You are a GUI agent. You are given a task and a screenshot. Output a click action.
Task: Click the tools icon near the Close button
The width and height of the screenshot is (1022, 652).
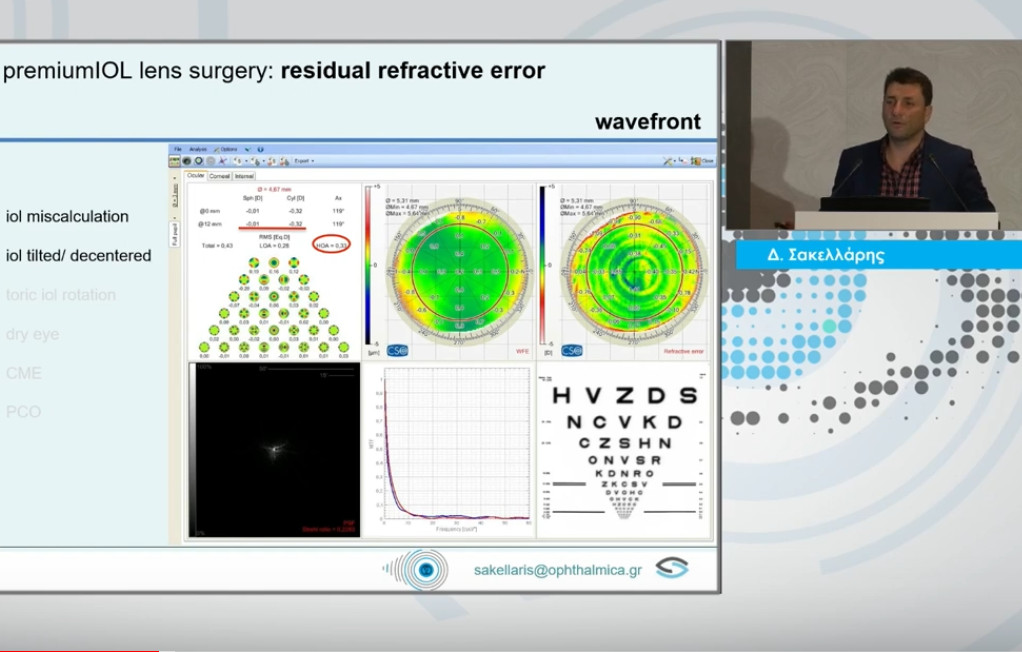coord(668,161)
